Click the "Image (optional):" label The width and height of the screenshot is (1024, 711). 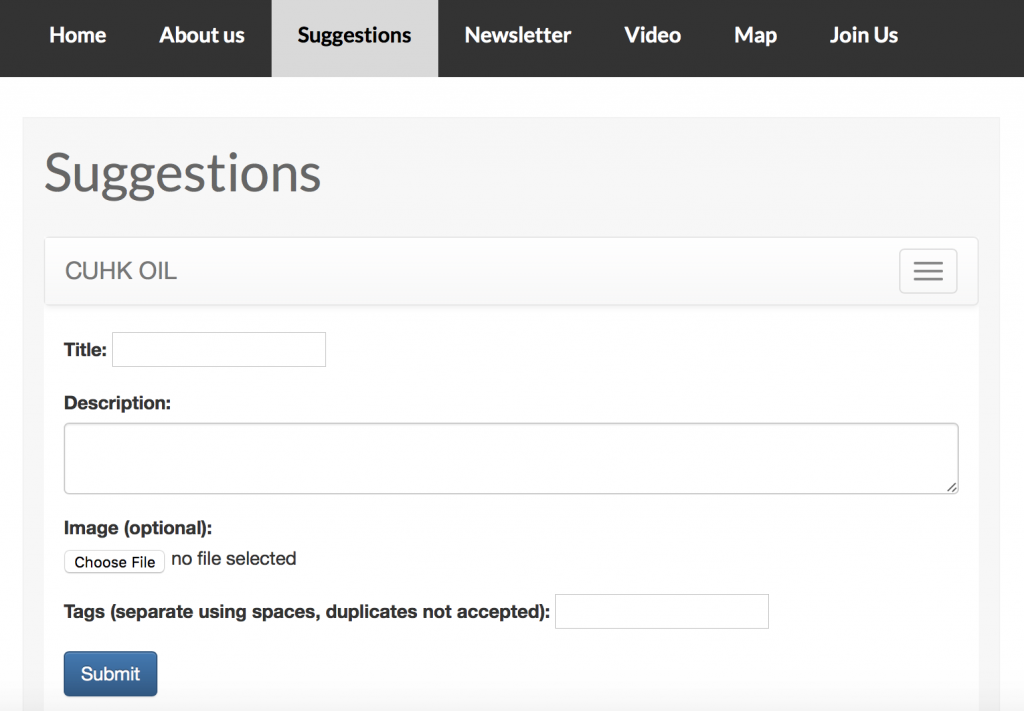click(138, 528)
